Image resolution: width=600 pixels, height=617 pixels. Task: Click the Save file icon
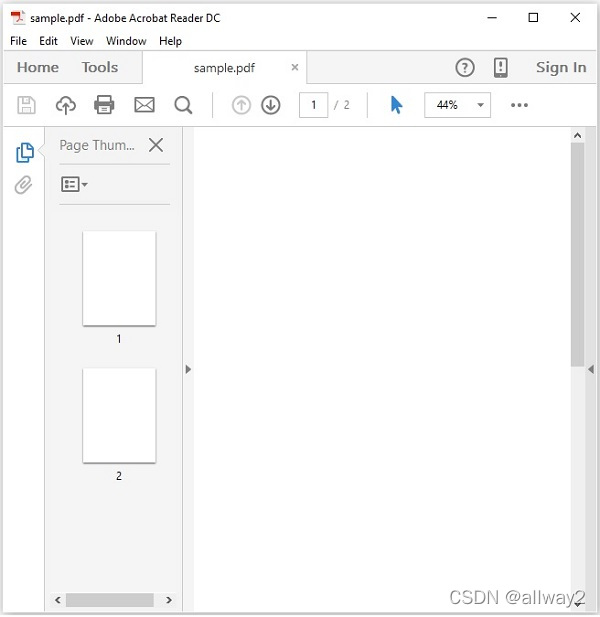[26, 105]
